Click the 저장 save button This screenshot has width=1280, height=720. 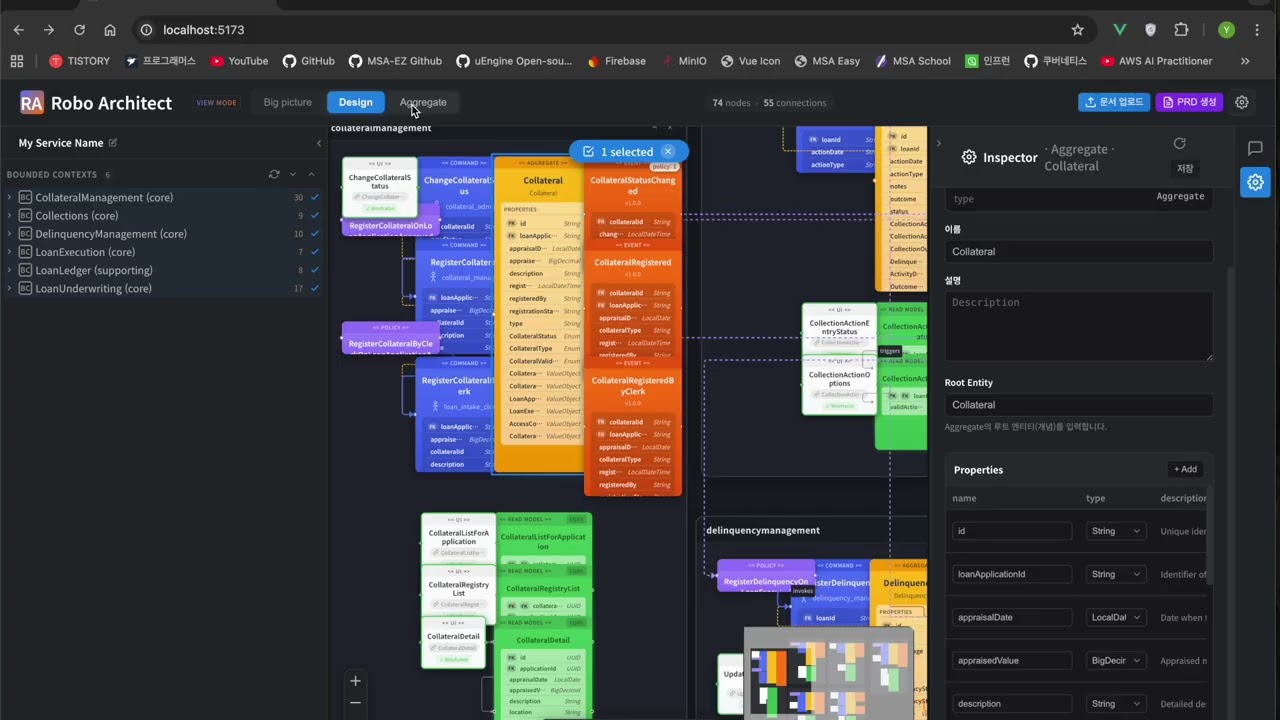pos(1184,168)
